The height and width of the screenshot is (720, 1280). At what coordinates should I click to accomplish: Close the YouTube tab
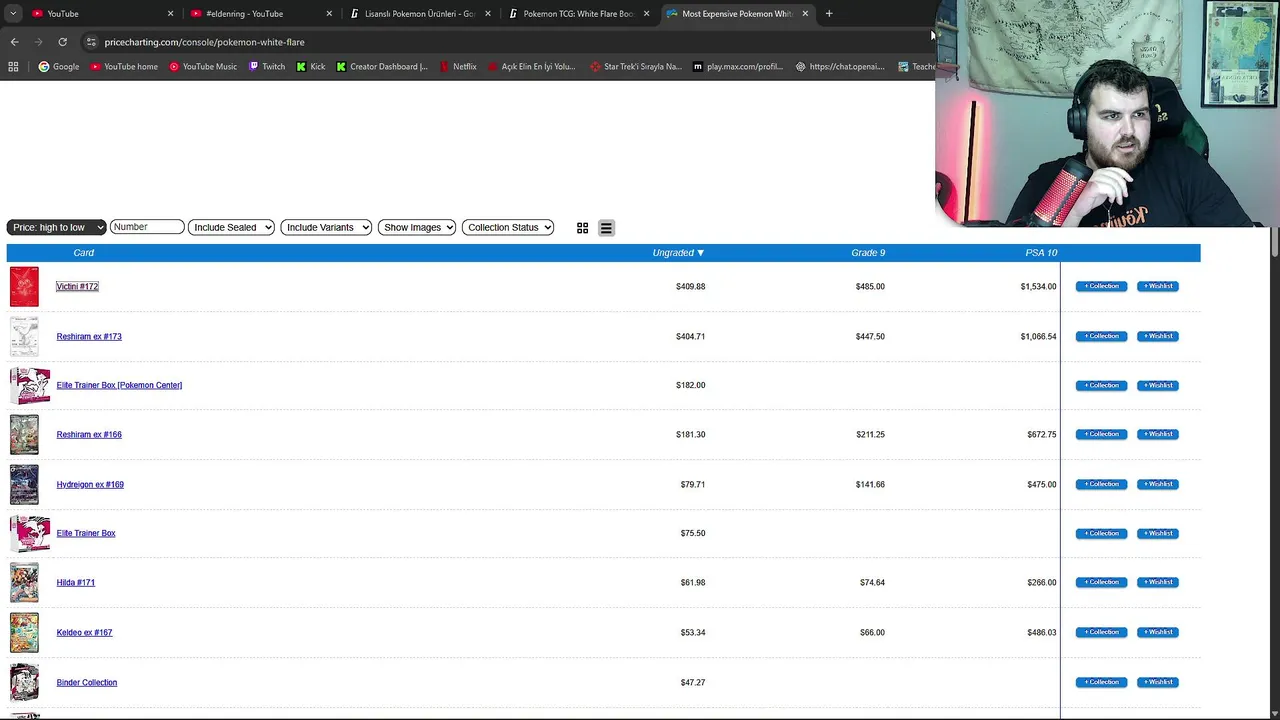[170, 14]
